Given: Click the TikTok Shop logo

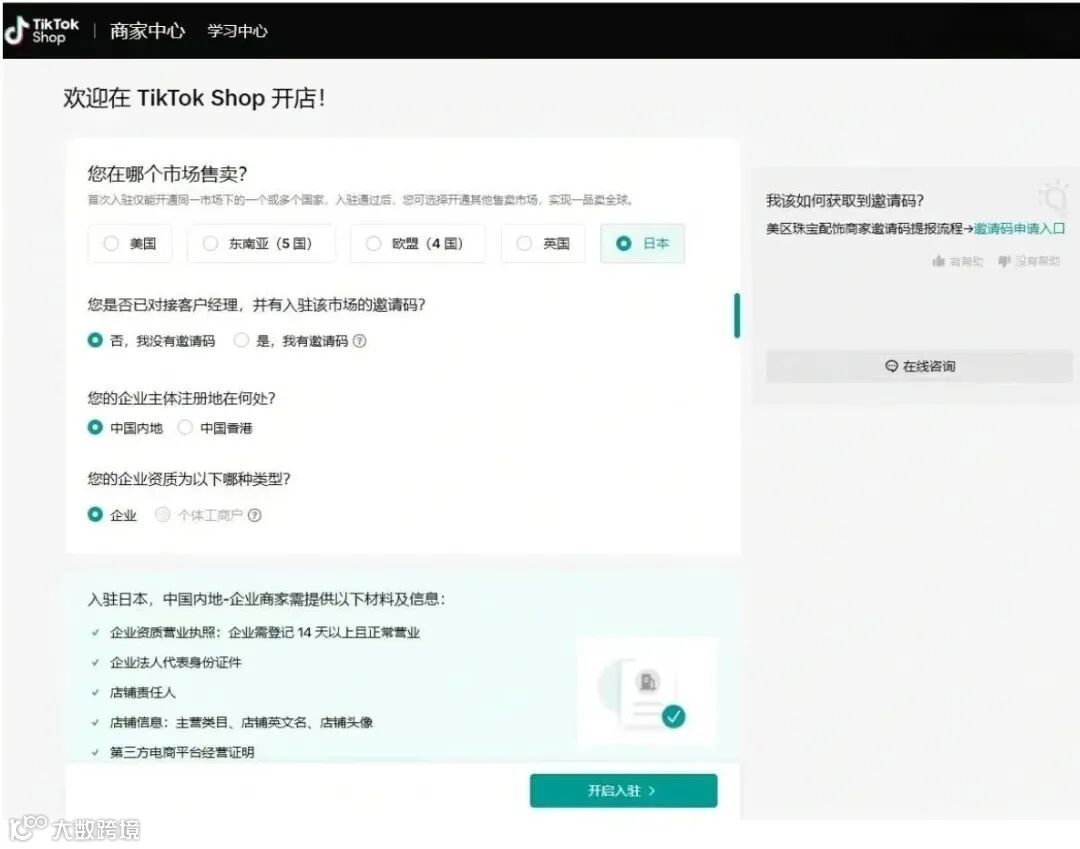Looking at the screenshot, I should click(42, 31).
